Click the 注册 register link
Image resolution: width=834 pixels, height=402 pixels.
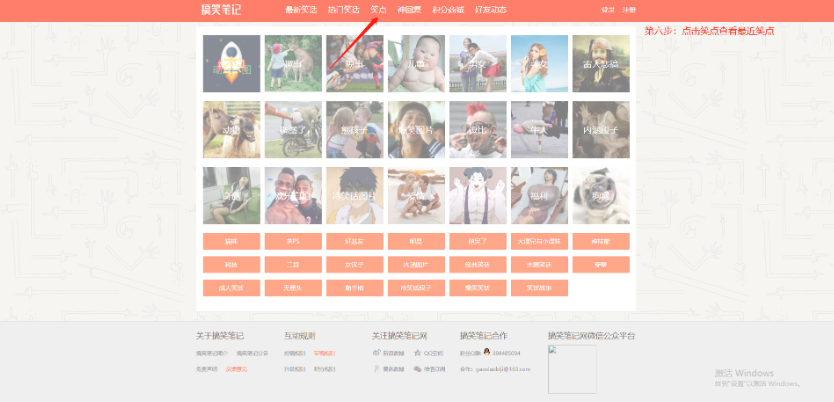click(629, 10)
